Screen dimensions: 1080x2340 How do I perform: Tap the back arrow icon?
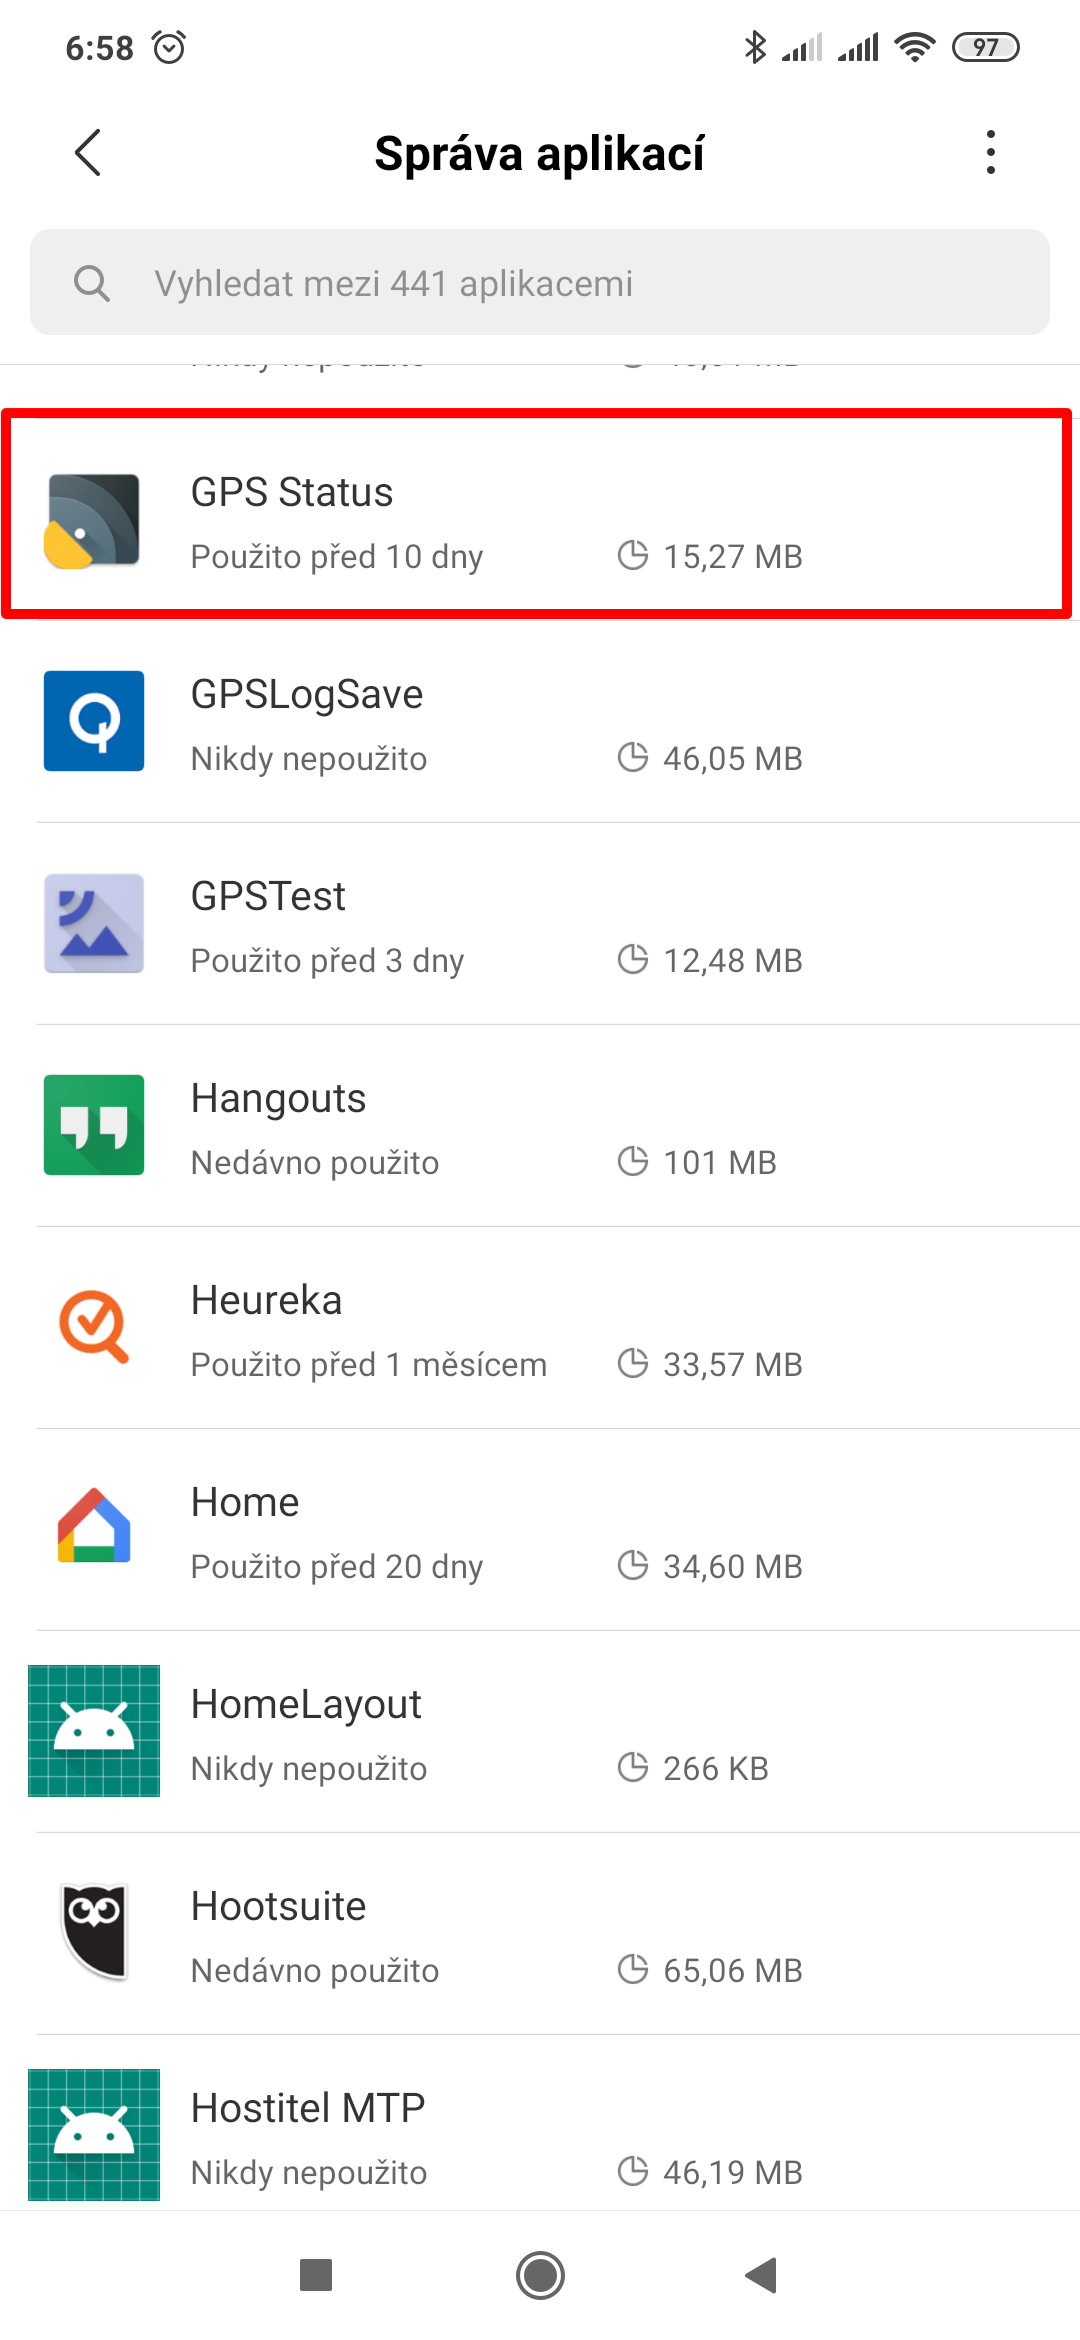click(x=88, y=153)
